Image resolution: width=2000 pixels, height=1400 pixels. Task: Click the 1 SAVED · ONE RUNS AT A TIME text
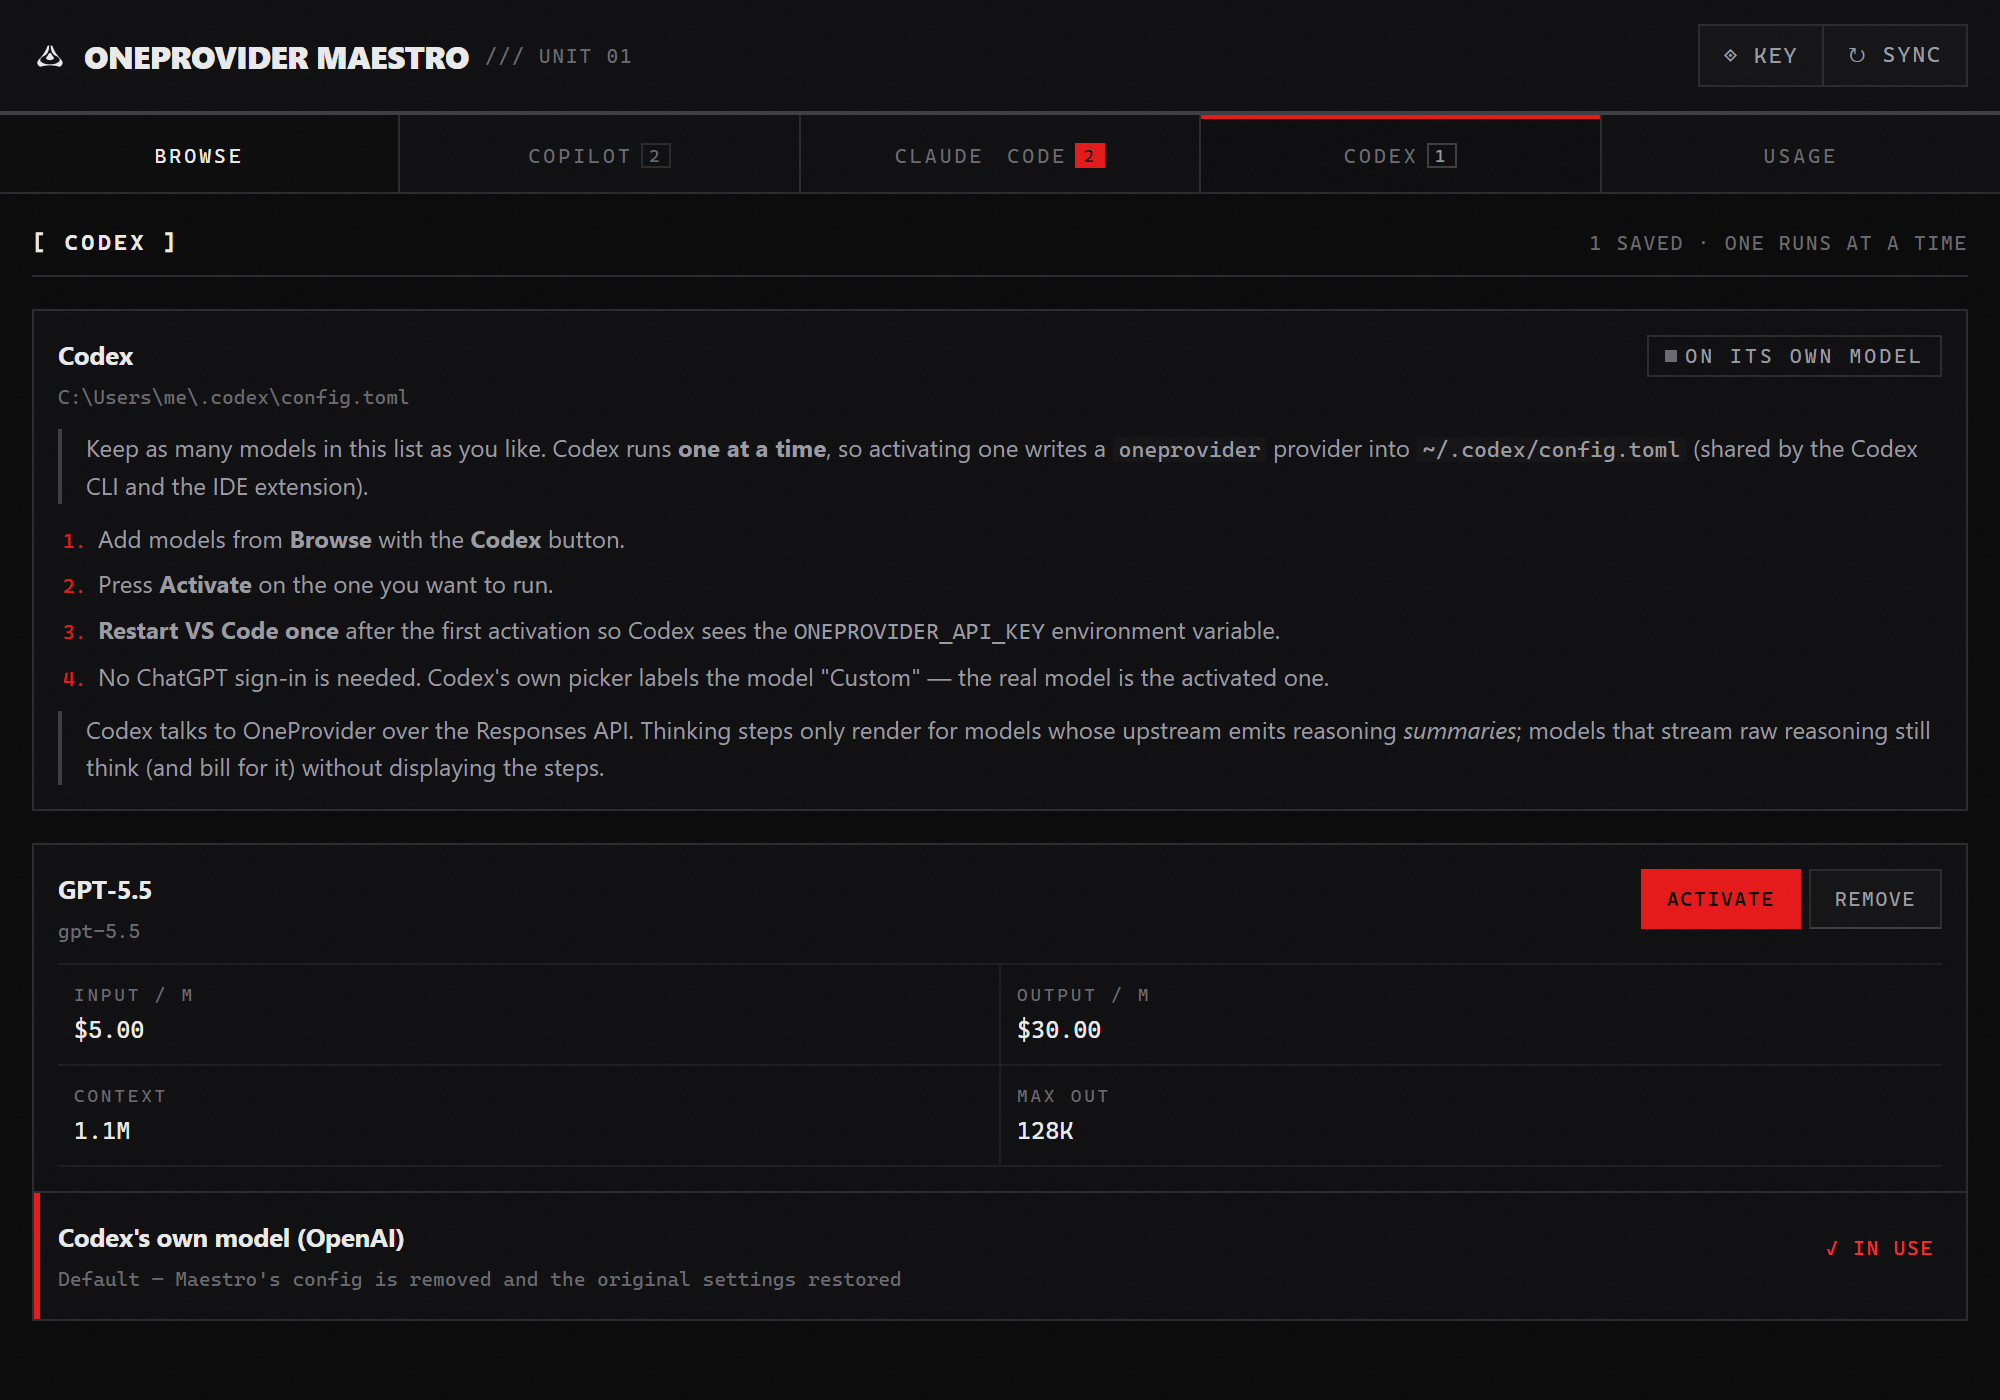(1778, 243)
